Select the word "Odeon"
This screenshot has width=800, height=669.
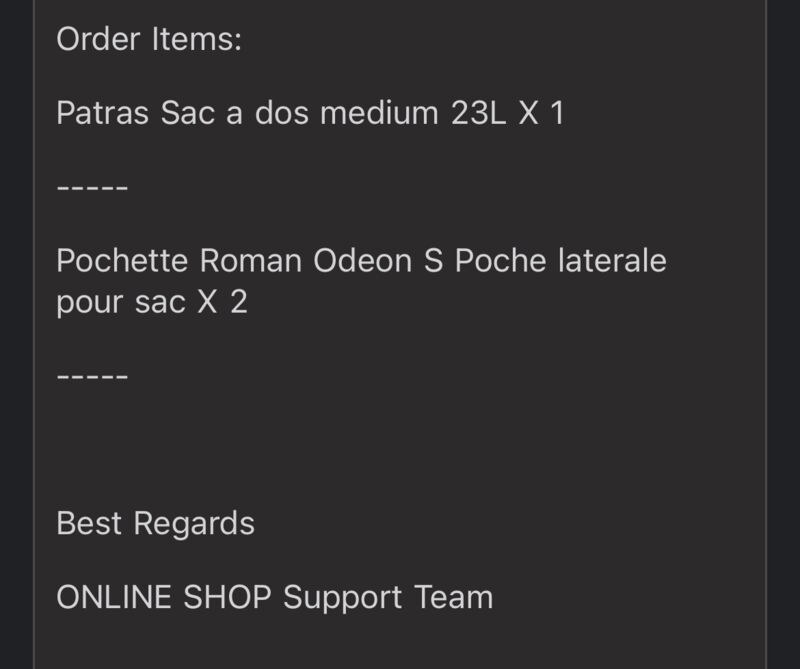click(x=362, y=261)
